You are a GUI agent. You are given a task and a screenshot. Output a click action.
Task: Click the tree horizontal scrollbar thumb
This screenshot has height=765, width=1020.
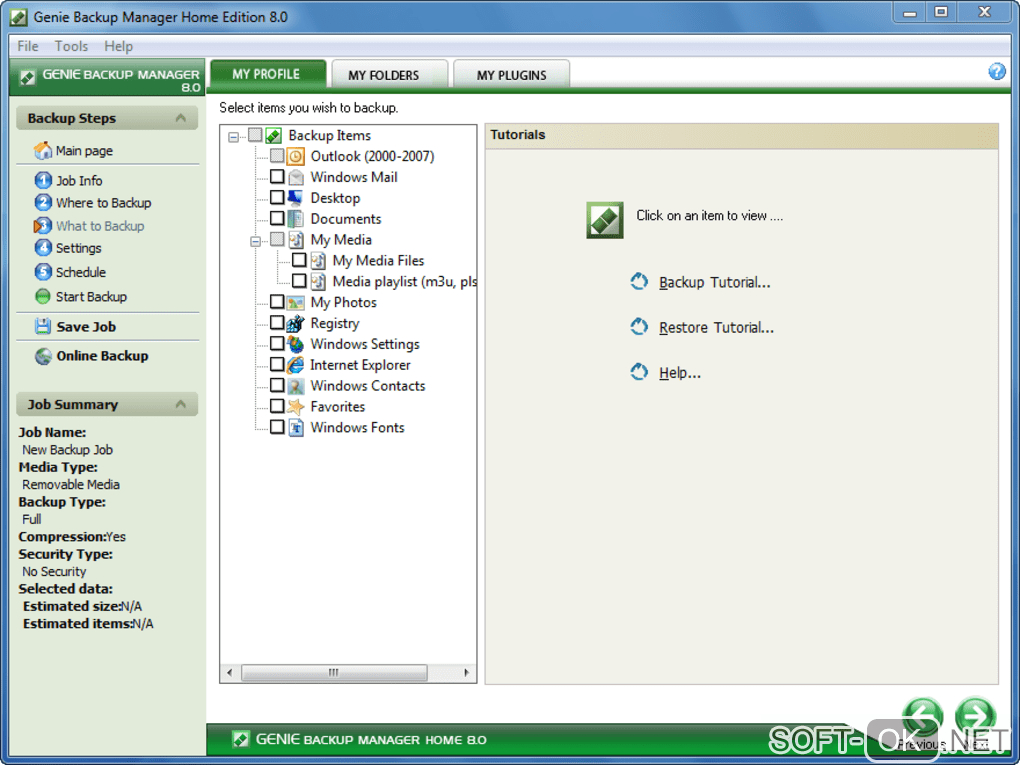[x=334, y=673]
